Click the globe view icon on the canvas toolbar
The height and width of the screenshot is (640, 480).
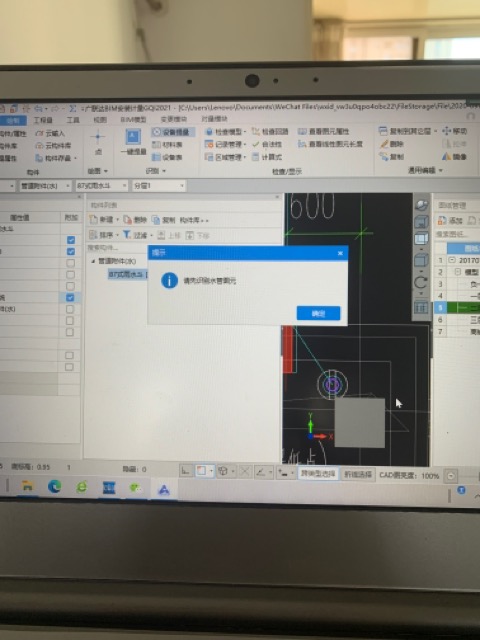click(x=421, y=205)
